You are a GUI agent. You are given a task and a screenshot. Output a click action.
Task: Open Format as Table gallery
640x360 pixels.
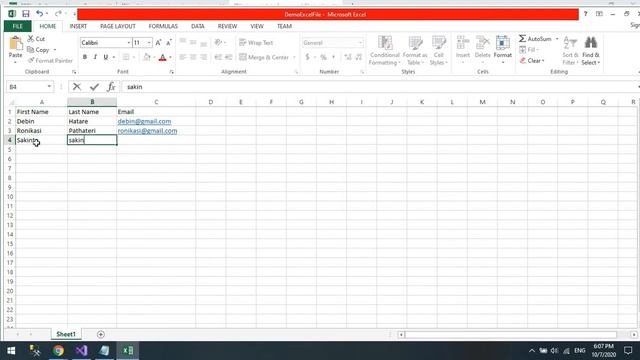(415, 51)
